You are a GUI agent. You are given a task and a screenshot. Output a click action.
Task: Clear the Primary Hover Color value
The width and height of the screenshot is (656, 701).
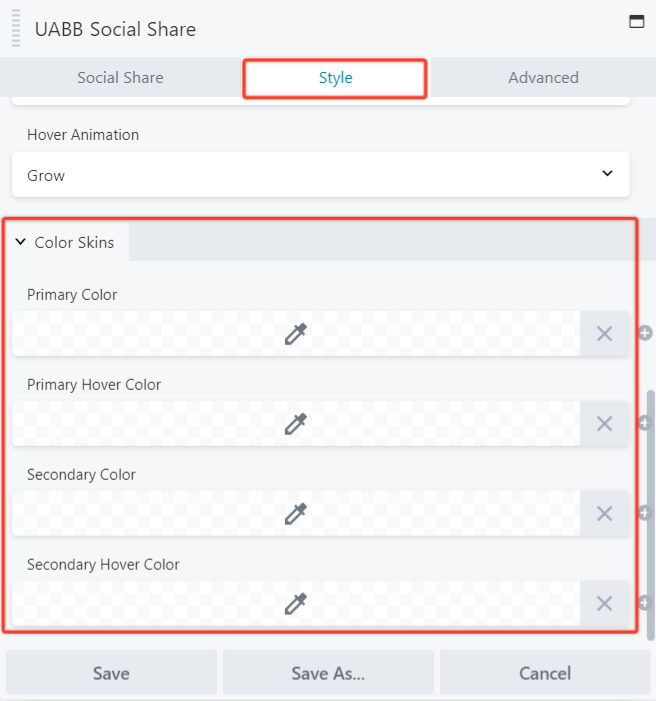tap(604, 424)
